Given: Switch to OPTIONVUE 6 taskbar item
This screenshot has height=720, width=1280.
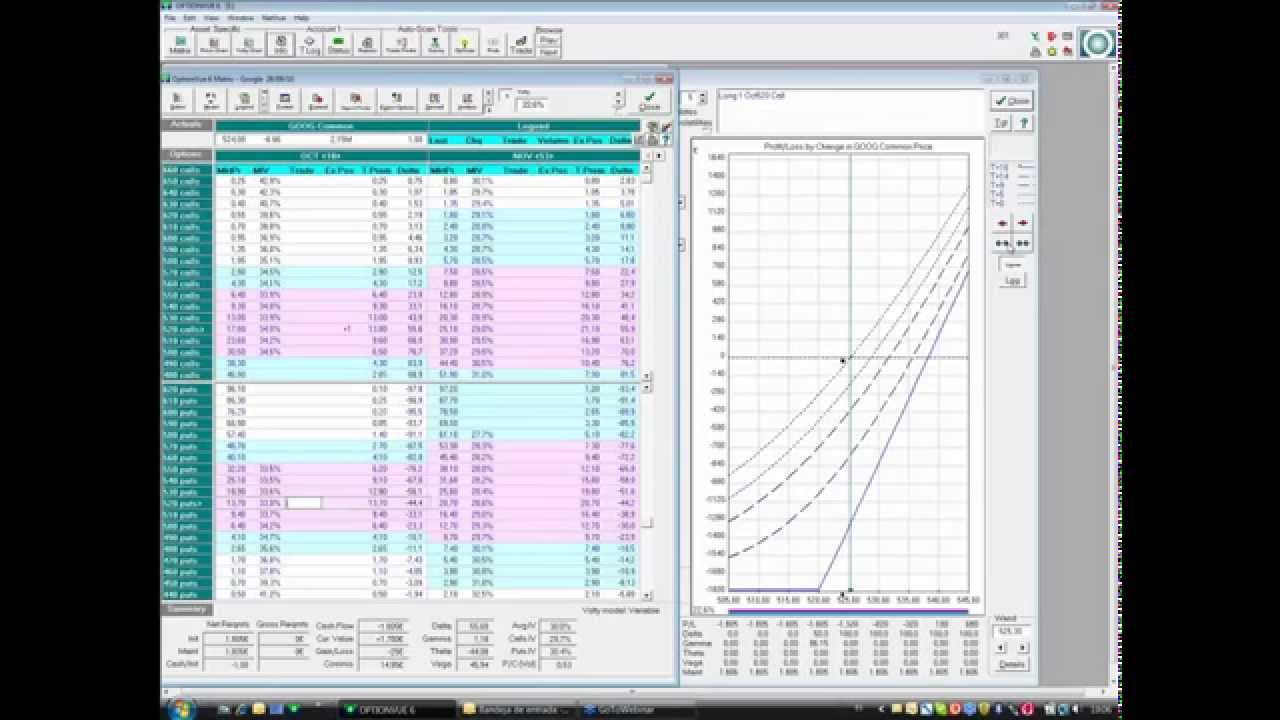Looking at the screenshot, I should (396, 709).
